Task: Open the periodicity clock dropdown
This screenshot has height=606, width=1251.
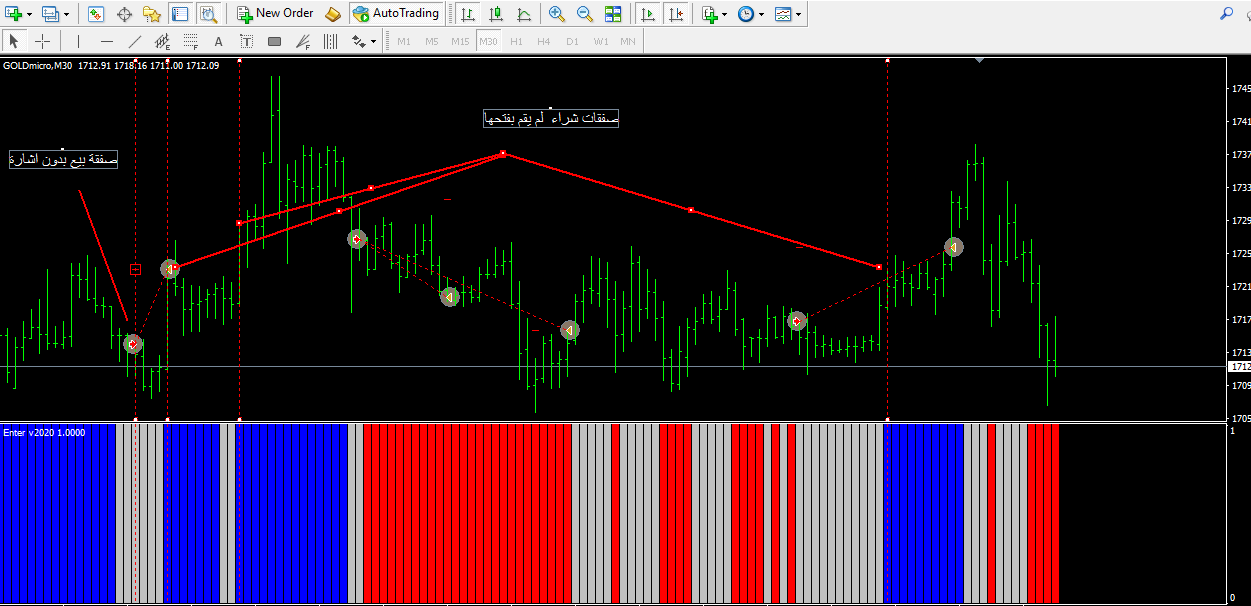Action: click(x=761, y=14)
